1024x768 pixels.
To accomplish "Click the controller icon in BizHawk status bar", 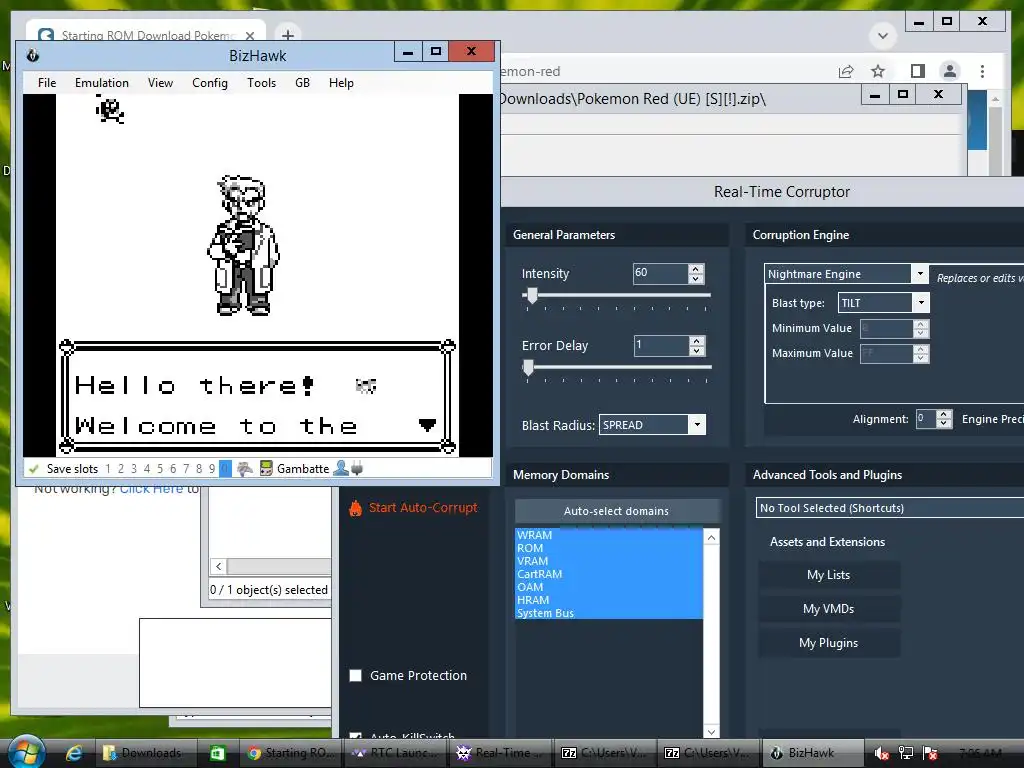I will click(245, 468).
